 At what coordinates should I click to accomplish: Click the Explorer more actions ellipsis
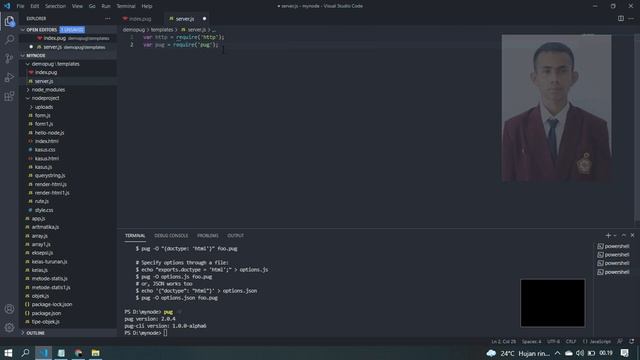(x=107, y=18)
